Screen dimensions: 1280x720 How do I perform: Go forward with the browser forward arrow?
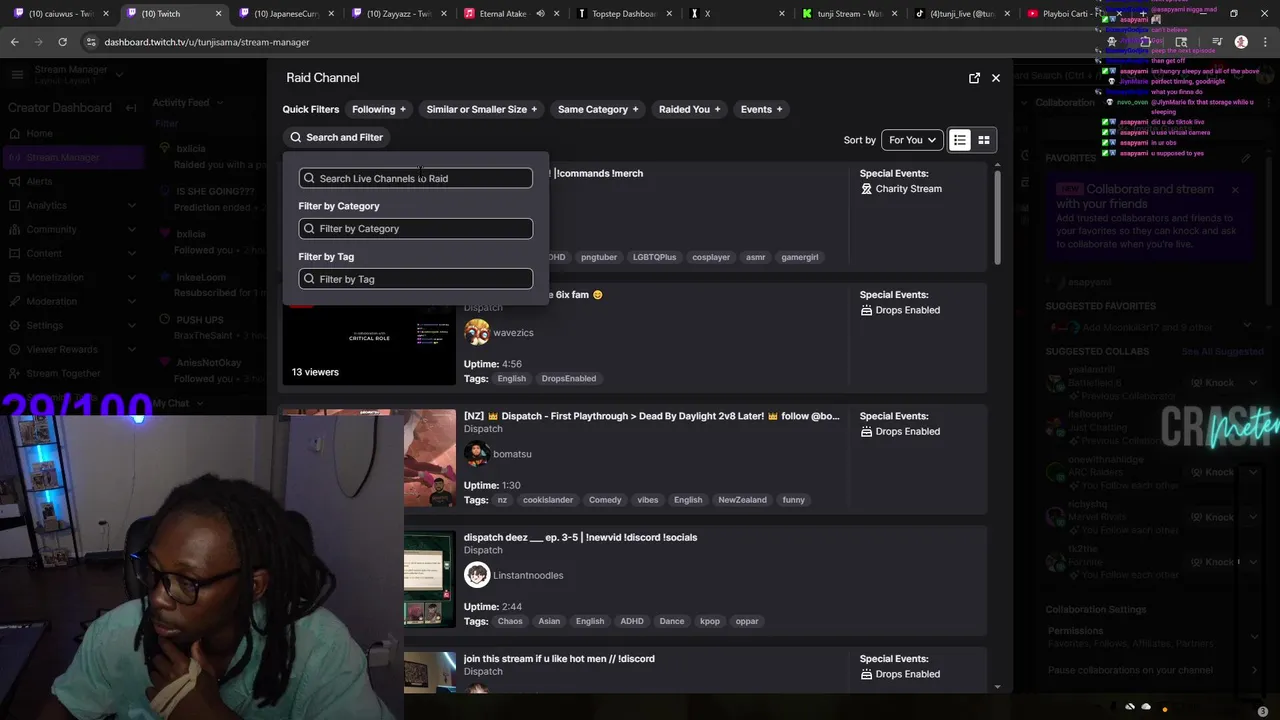pyautogui.click(x=38, y=42)
